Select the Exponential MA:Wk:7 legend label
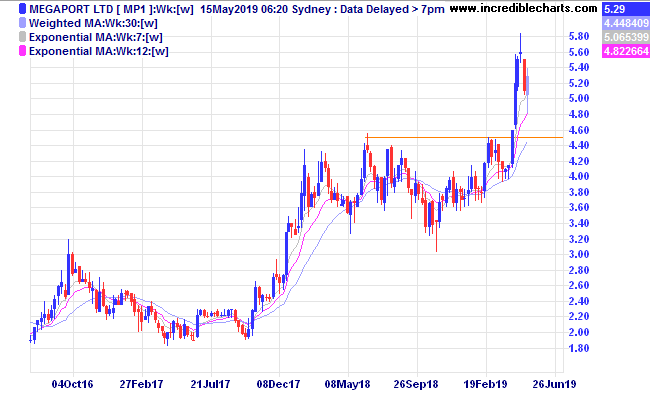Image resolution: width=651 pixels, height=395 pixels. coord(95,37)
